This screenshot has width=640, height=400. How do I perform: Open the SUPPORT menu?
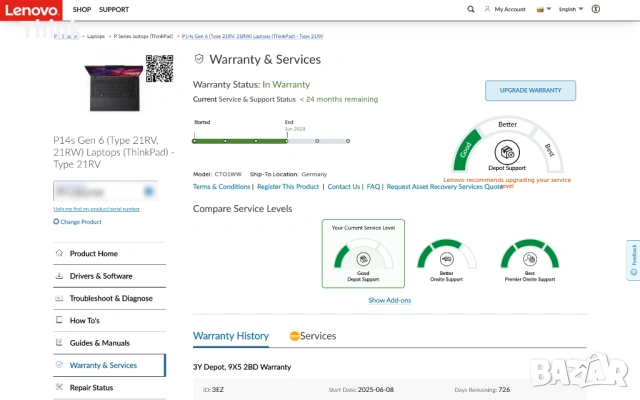113,9
